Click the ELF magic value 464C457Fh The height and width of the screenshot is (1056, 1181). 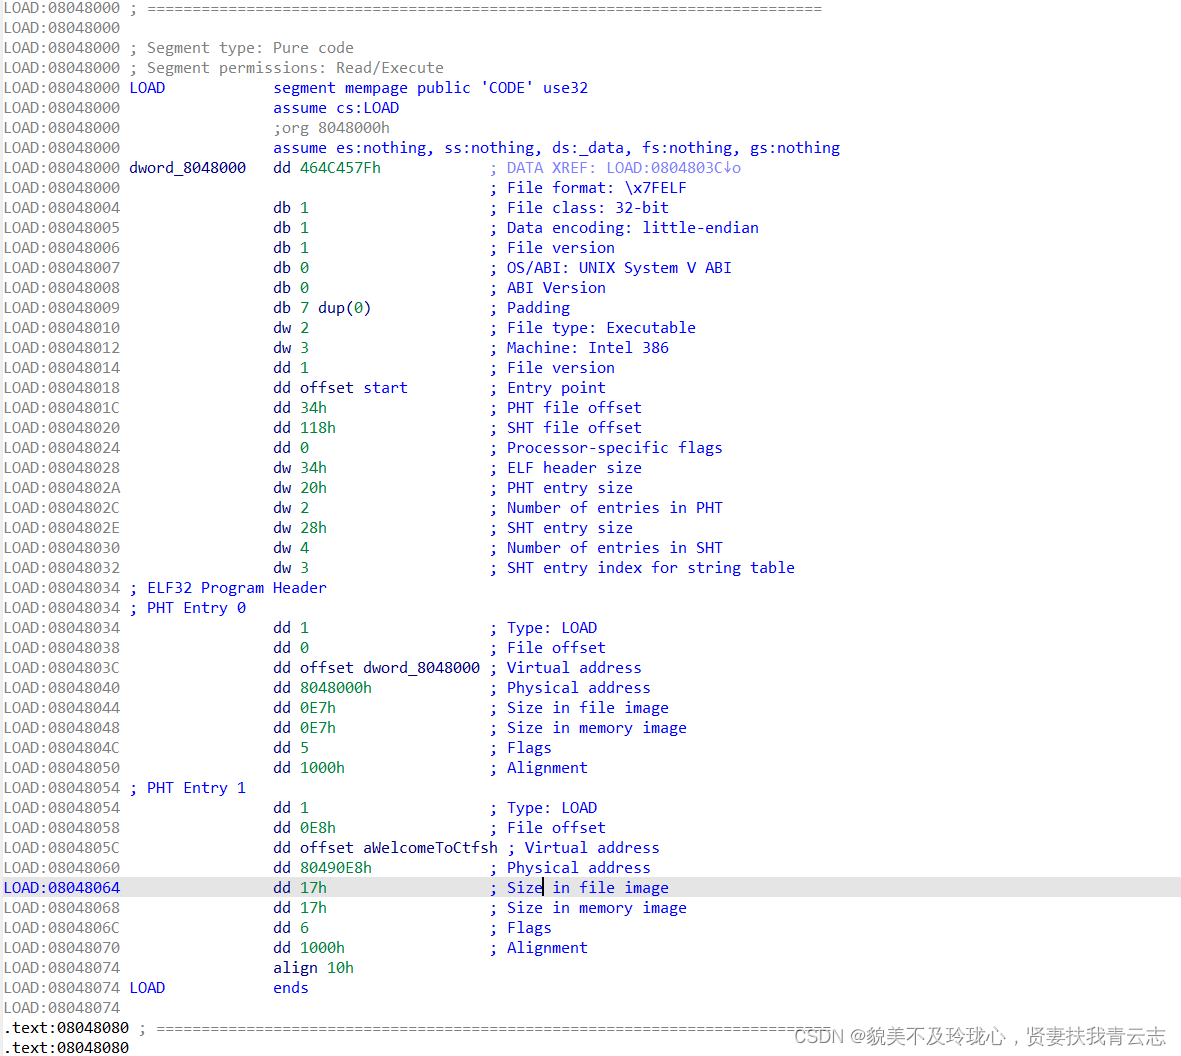pos(340,167)
